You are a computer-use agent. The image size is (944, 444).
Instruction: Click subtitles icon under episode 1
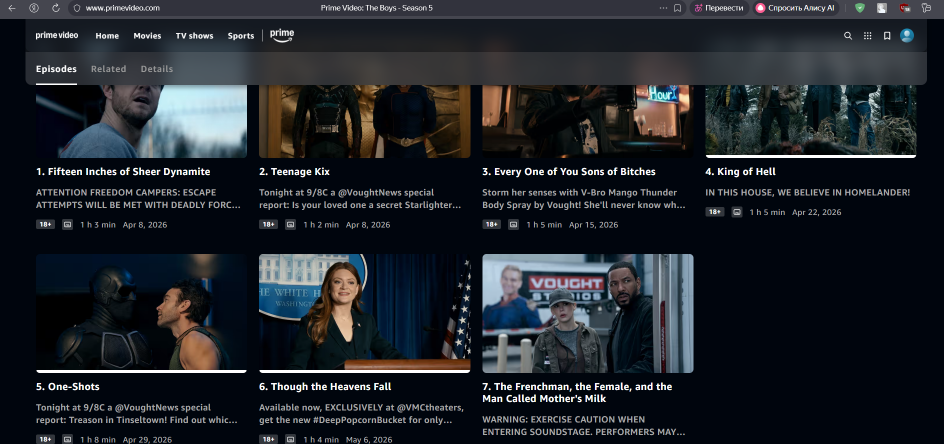click(x=67, y=225)
